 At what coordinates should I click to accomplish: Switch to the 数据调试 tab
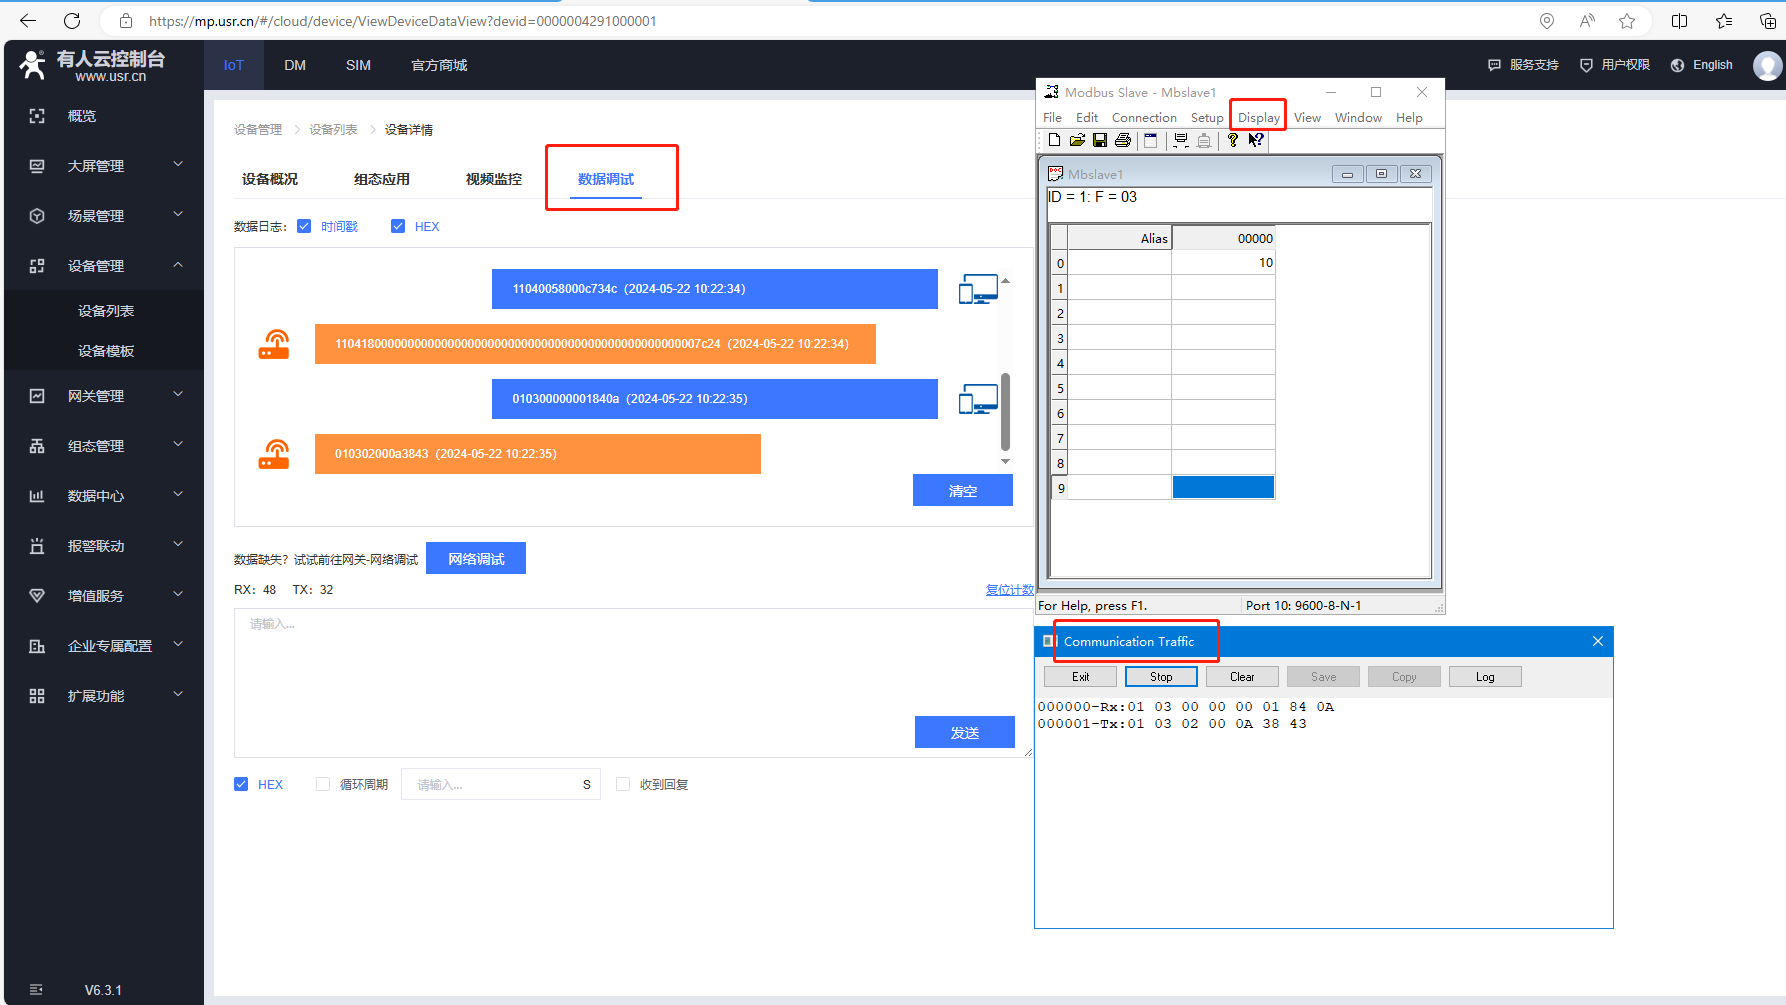pos(606,179)
